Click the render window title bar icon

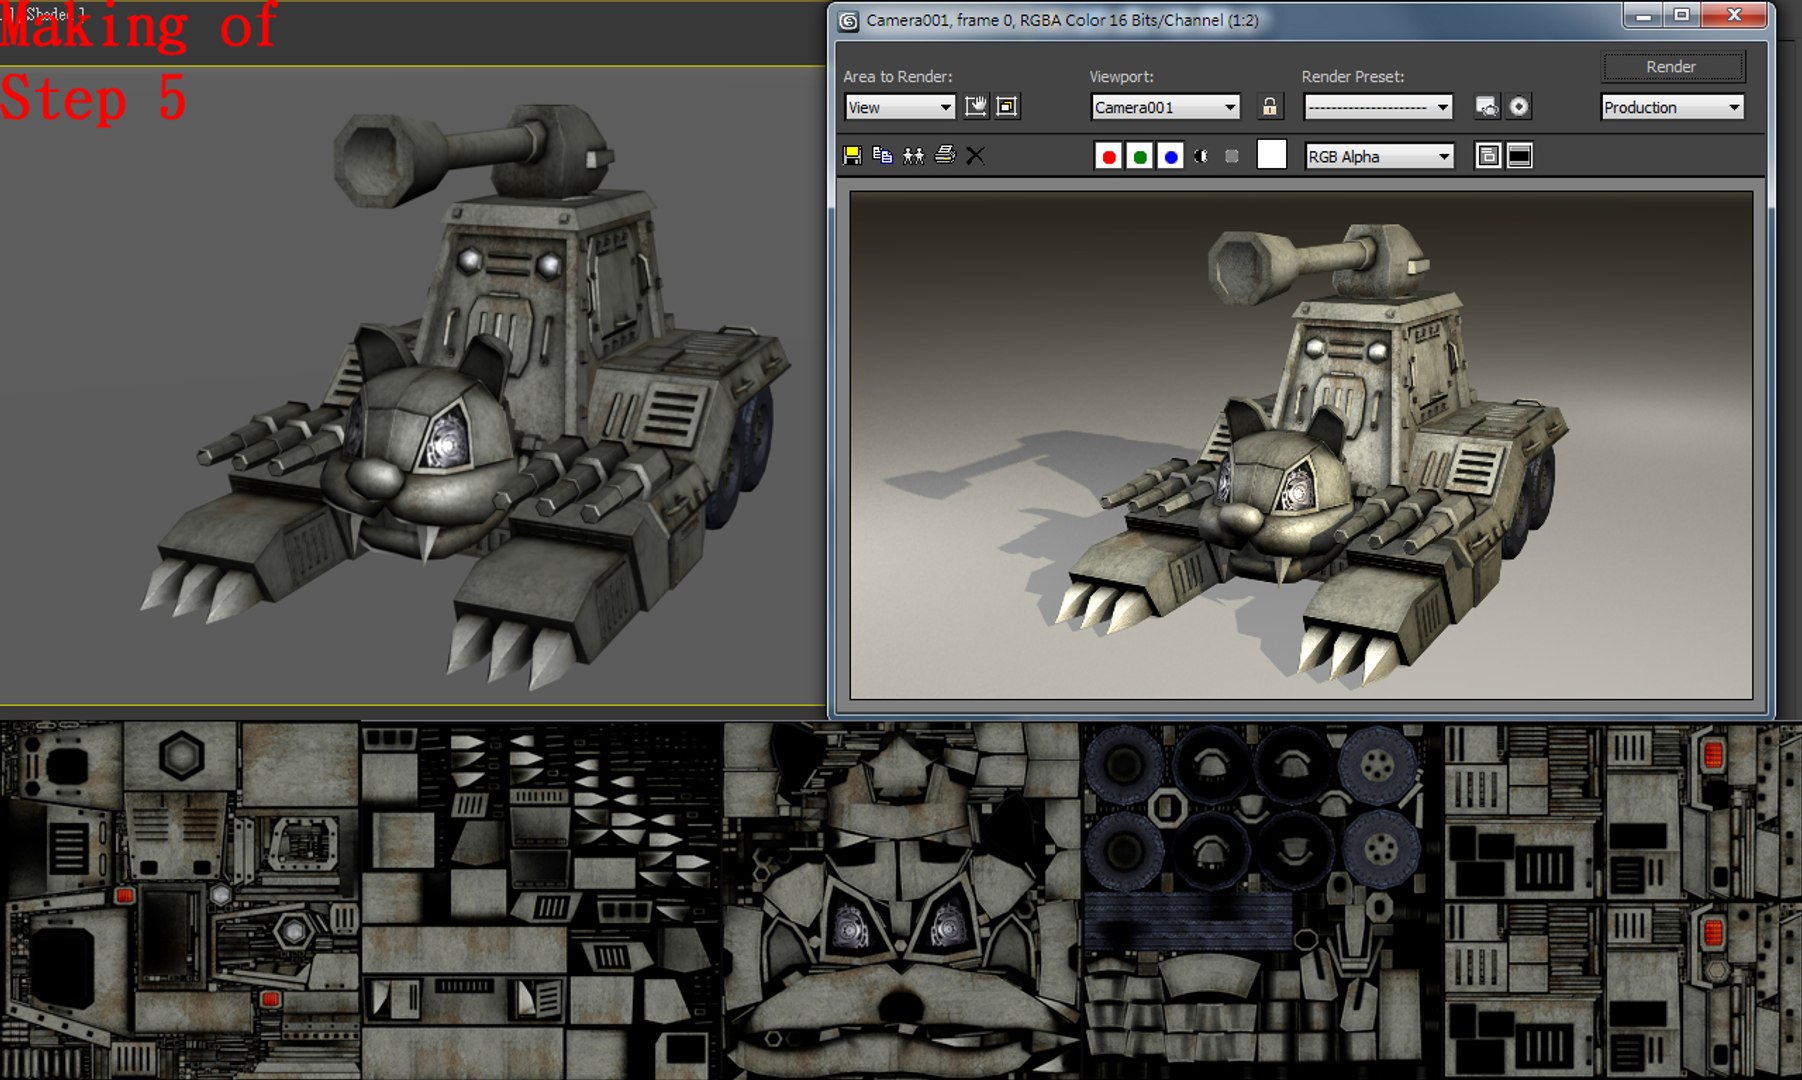point(849,21)
